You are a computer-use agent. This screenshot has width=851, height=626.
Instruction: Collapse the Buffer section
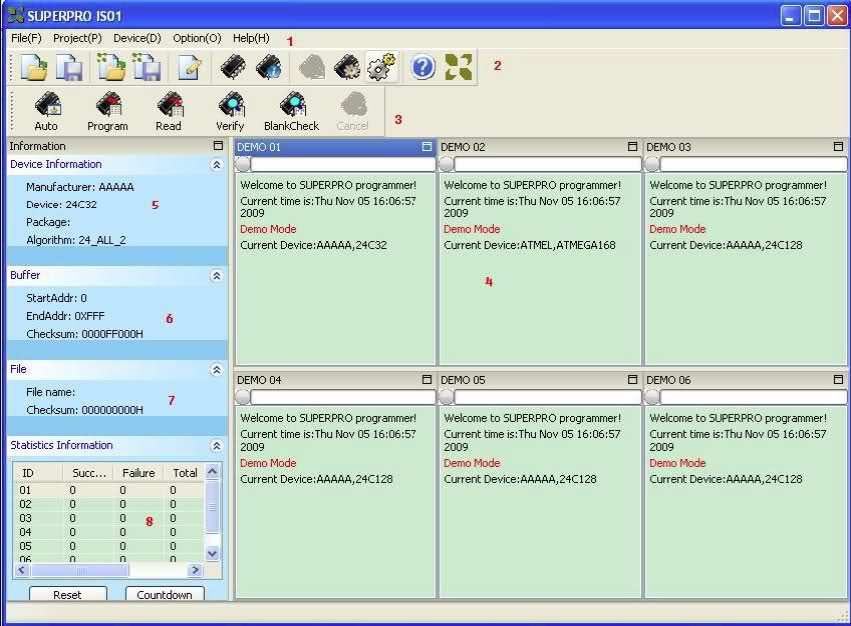pyautogui.click(x=216, y=275)
